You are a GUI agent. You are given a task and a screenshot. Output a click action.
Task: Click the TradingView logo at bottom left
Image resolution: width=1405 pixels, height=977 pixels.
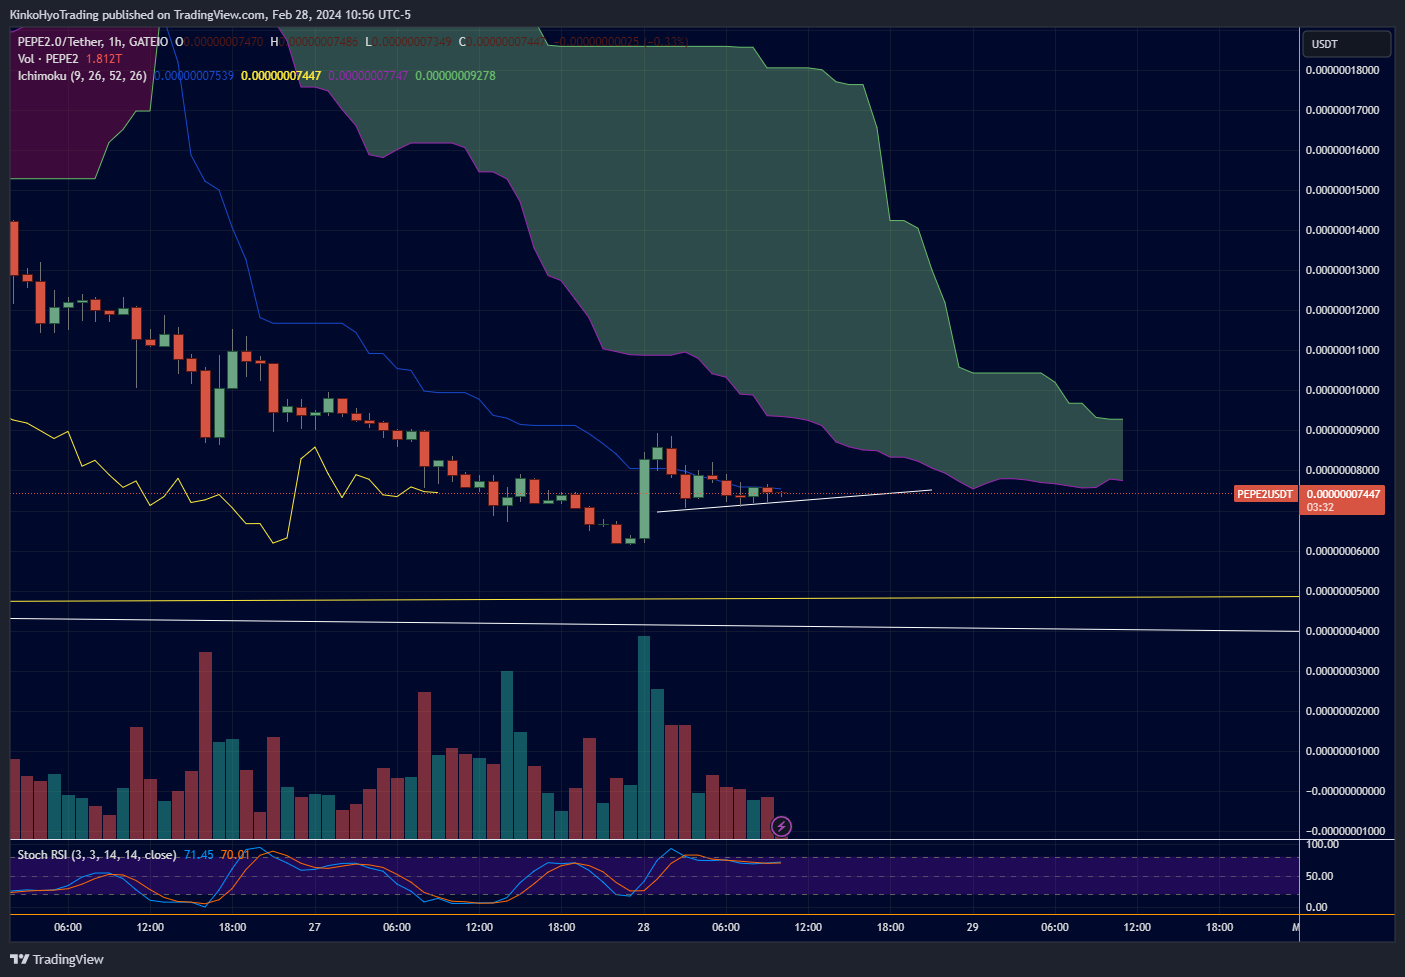(57, 959)
